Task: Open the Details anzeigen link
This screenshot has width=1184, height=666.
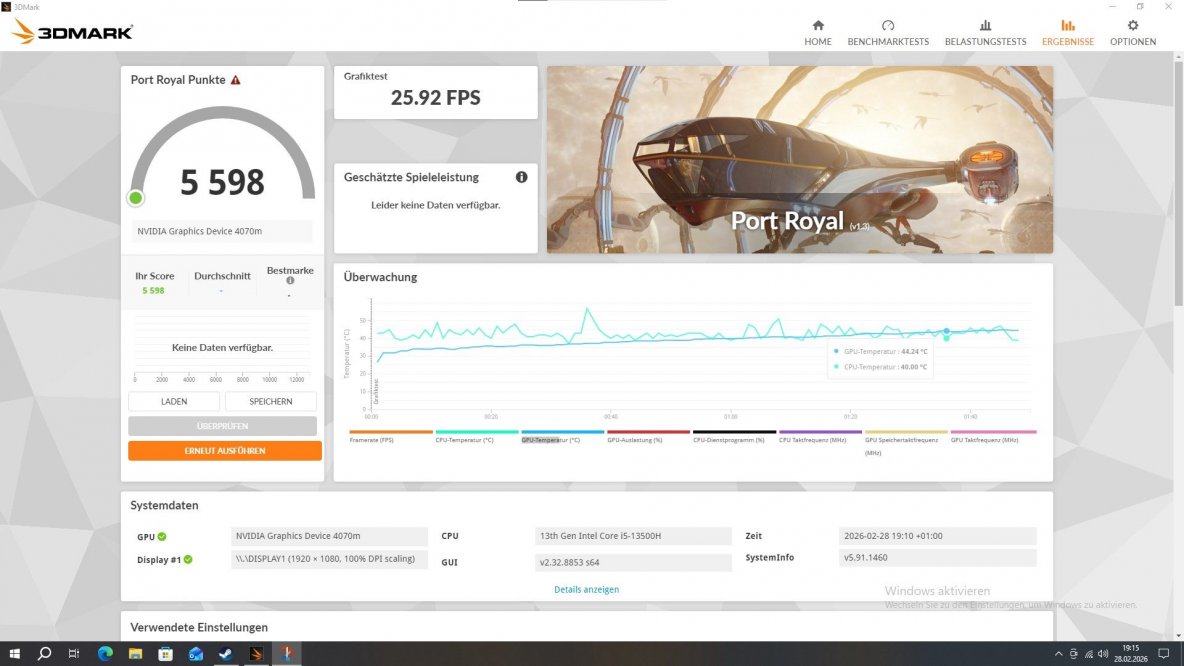Action: point(586,590)
